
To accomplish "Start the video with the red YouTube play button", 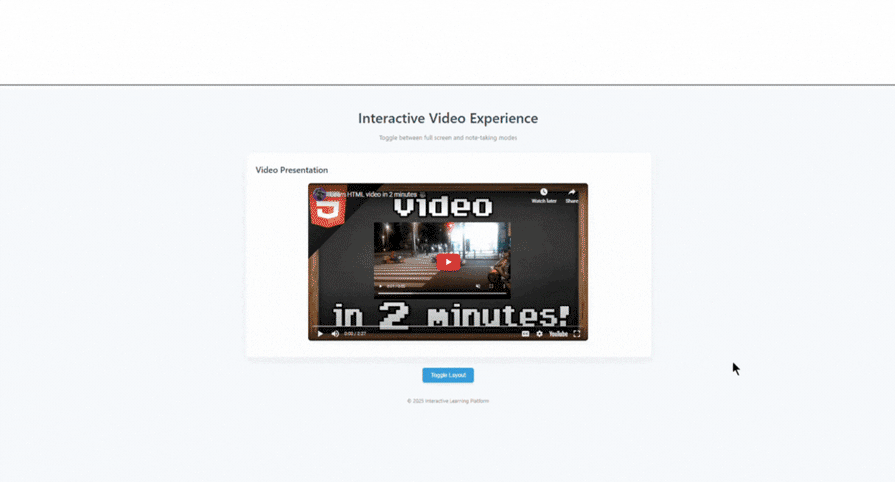I will (x=448, y=262).
